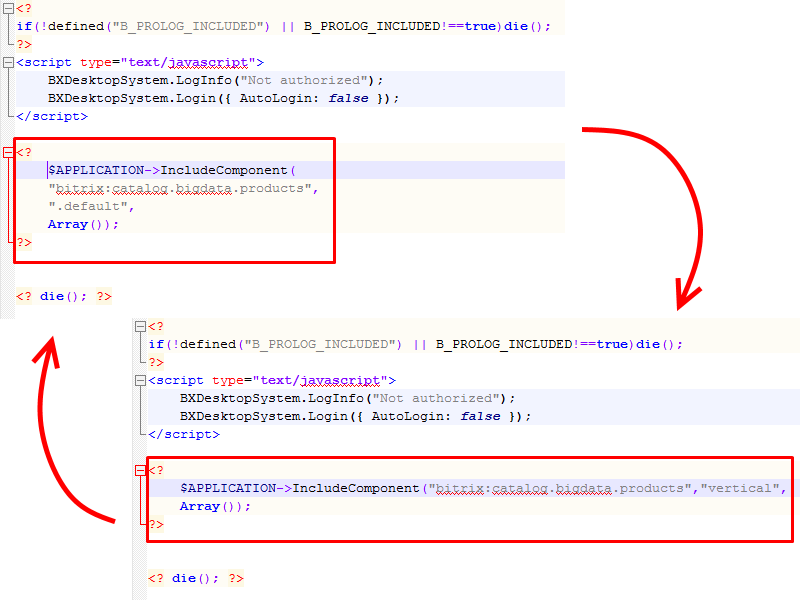The image size is (800, 600).
Task: Click the false keyword in upper Login call
Action: [348, 98]
